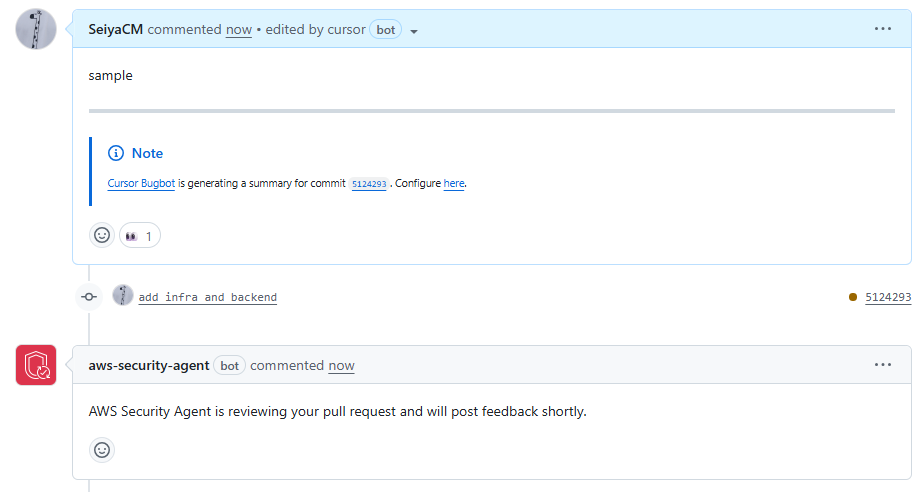The height and width of the screenshot is (492, 918).
Task: Toggle the eyes reaction with count 1
Action: coord(140,235)
